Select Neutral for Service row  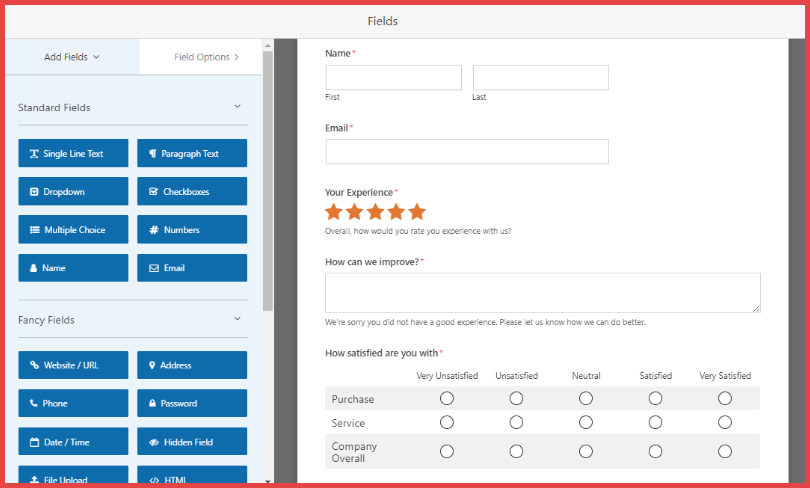point(586,423)
